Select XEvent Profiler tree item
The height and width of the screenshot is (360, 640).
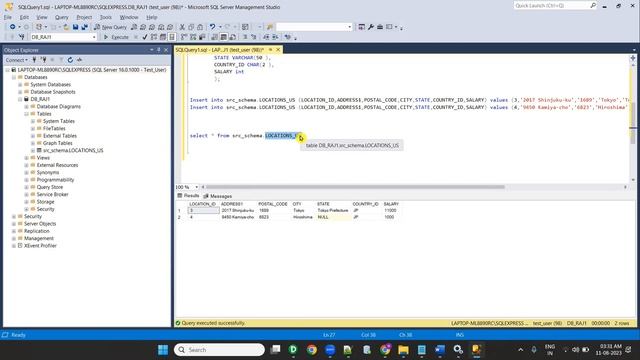(x=40, y=246)
